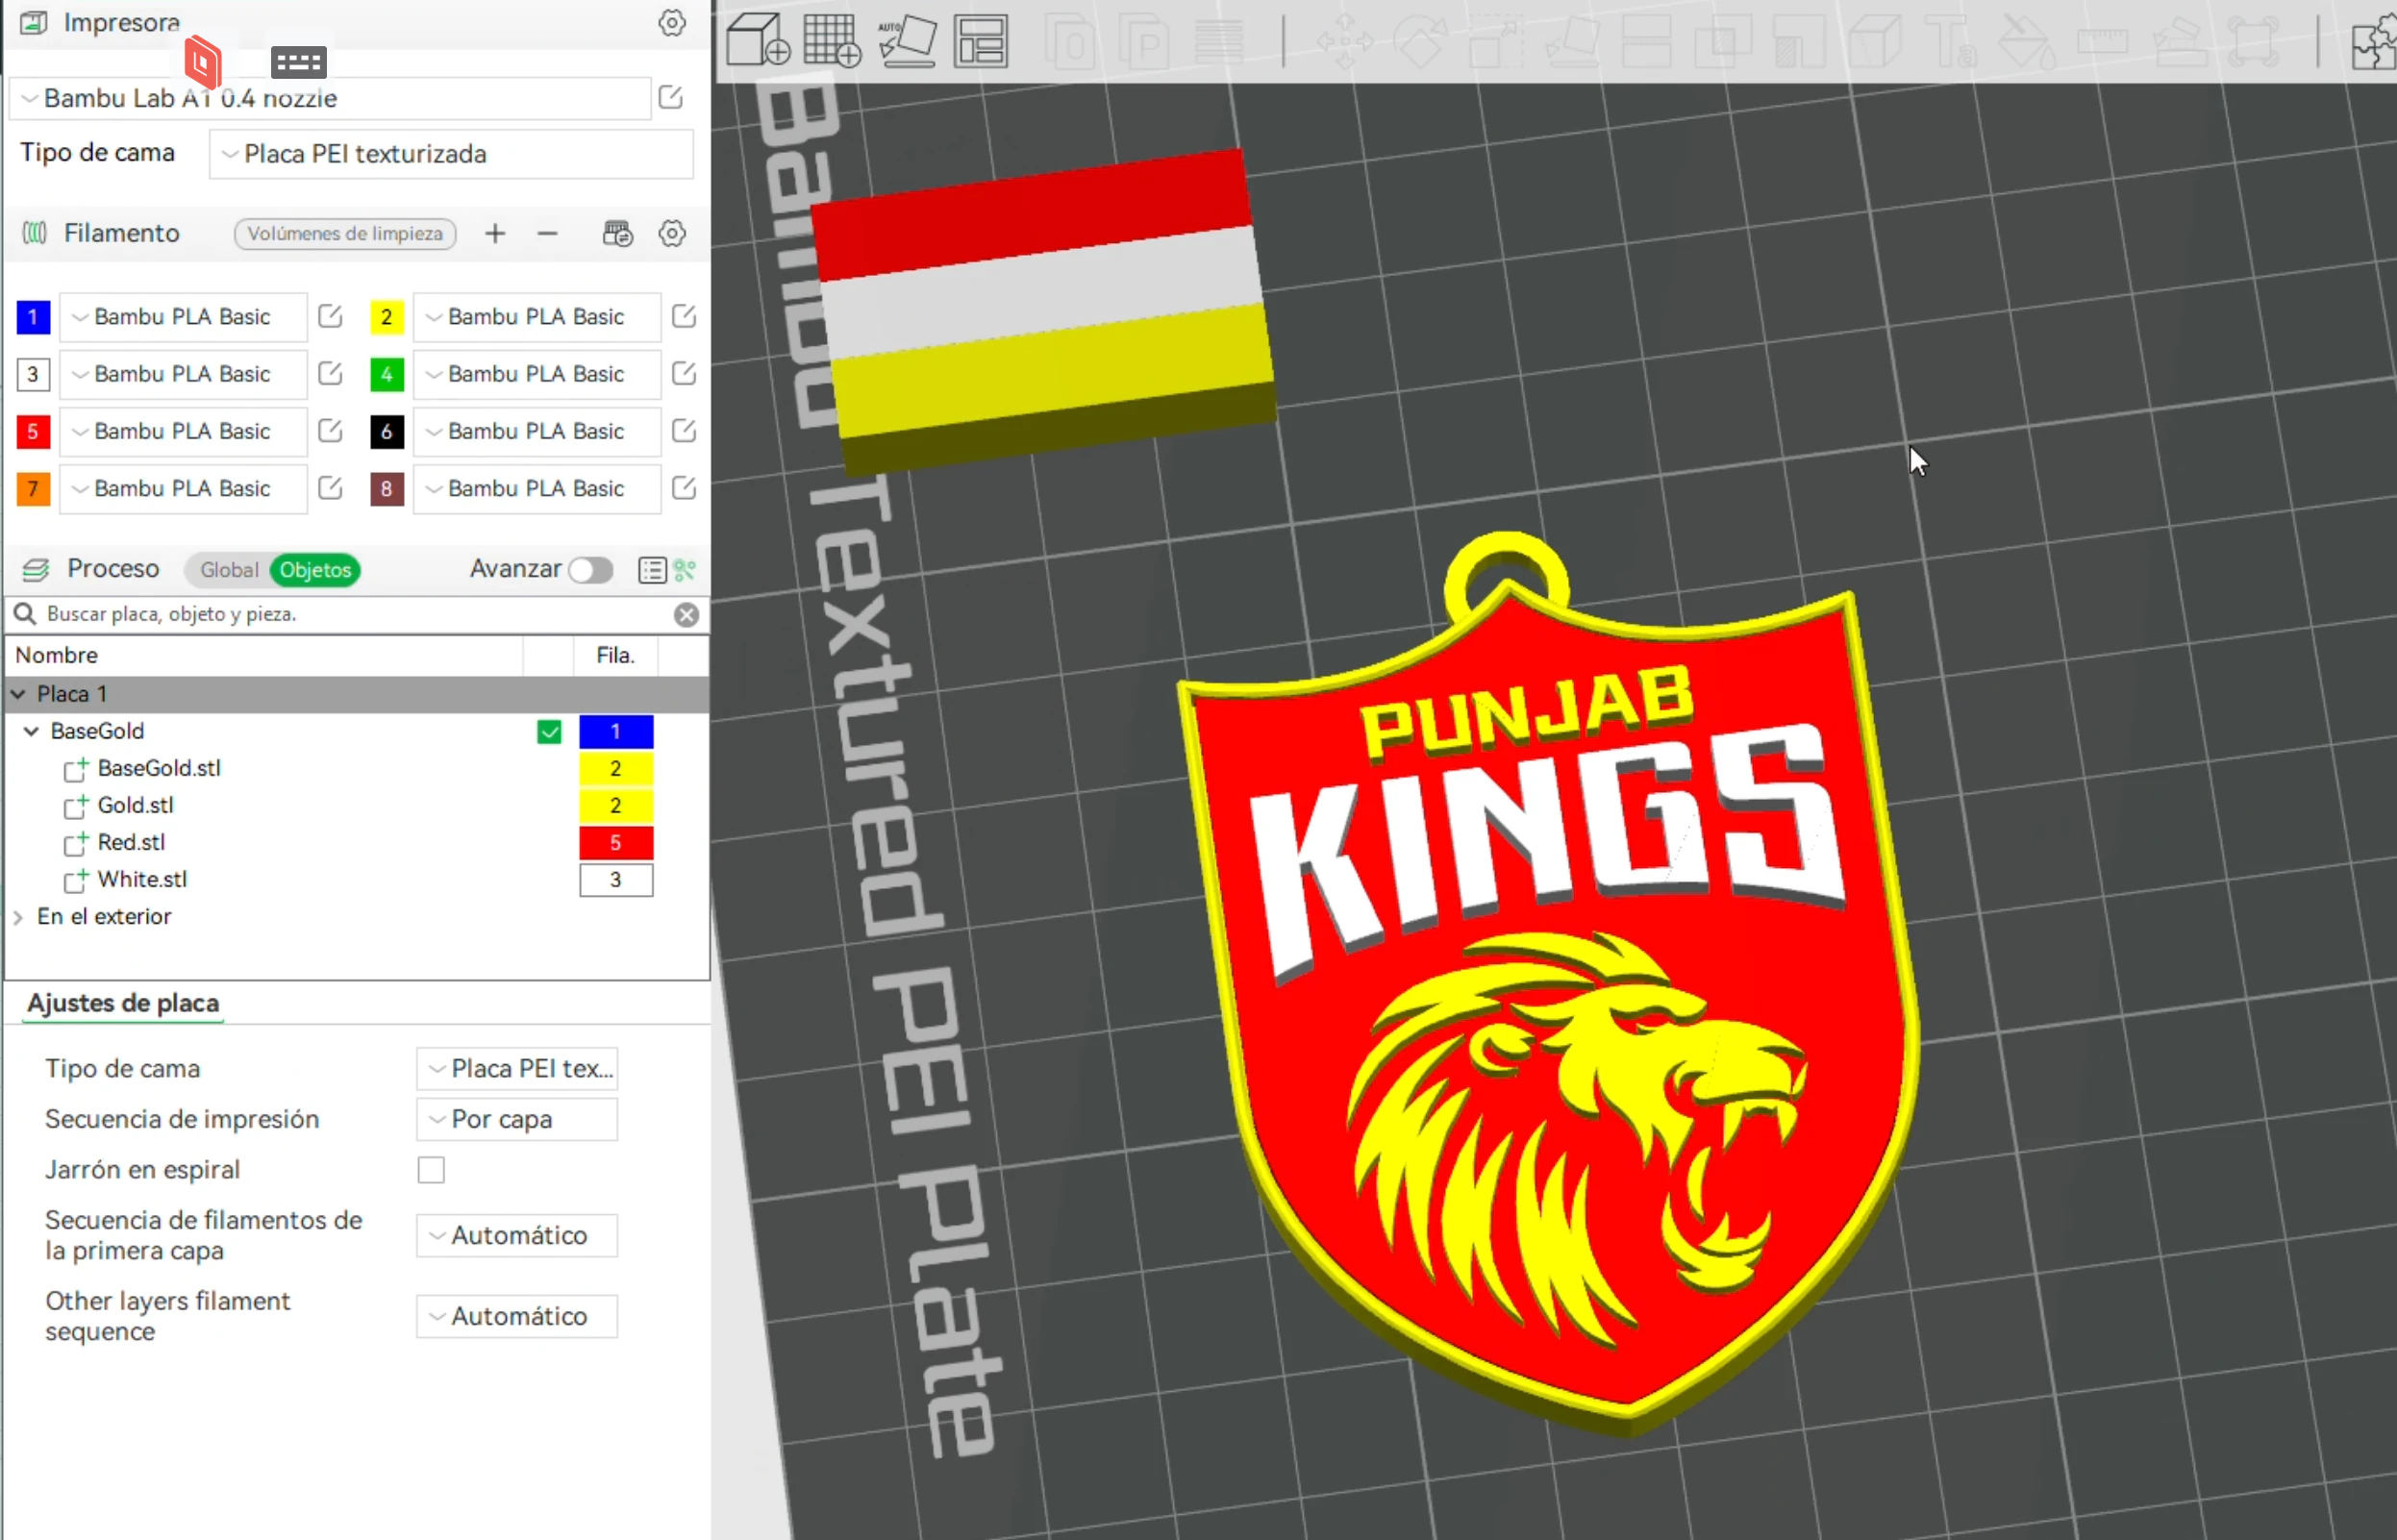Enable the Jarrón en espiral checkbox
Image resolution: width=2397 pixels, height=1540 pixels.
pyautogui.click(x=431, y=1170)
